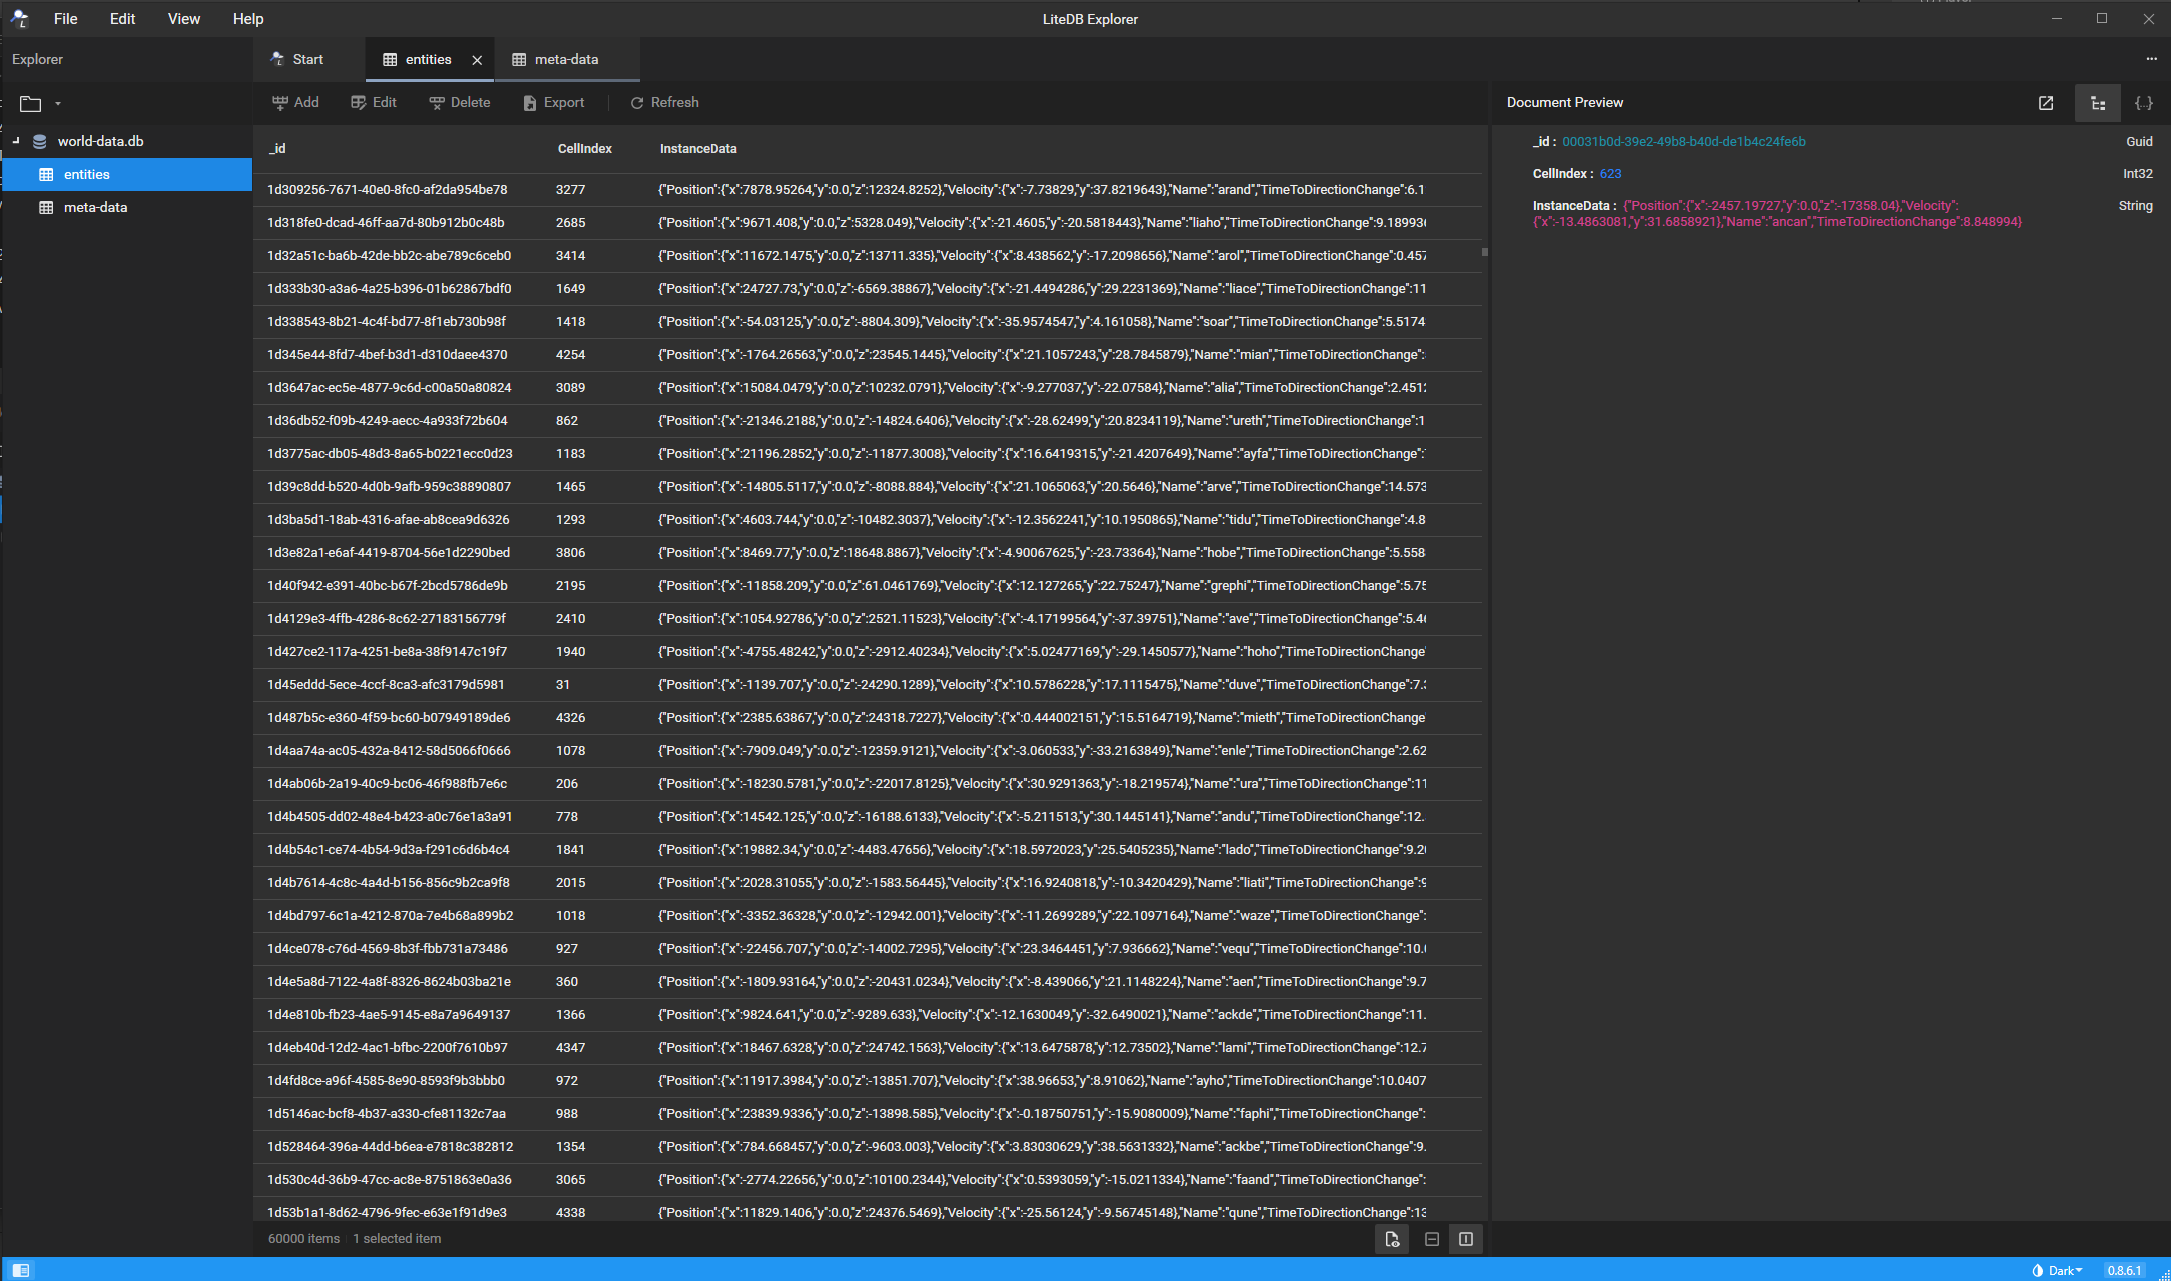Select row with id 1d3775ac-db05-48d3-8a65-b0221ecc0d23
2171x1281 pixels.
(867, 453)
